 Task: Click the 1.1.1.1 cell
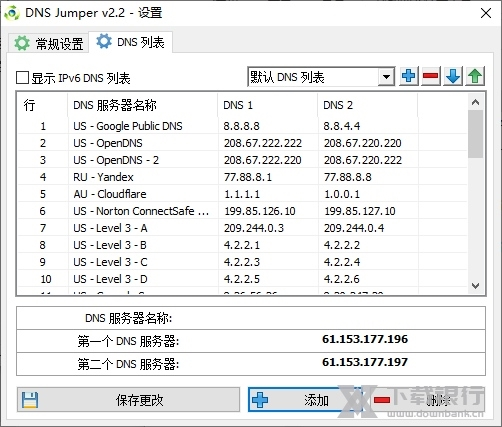click(242, 194)
